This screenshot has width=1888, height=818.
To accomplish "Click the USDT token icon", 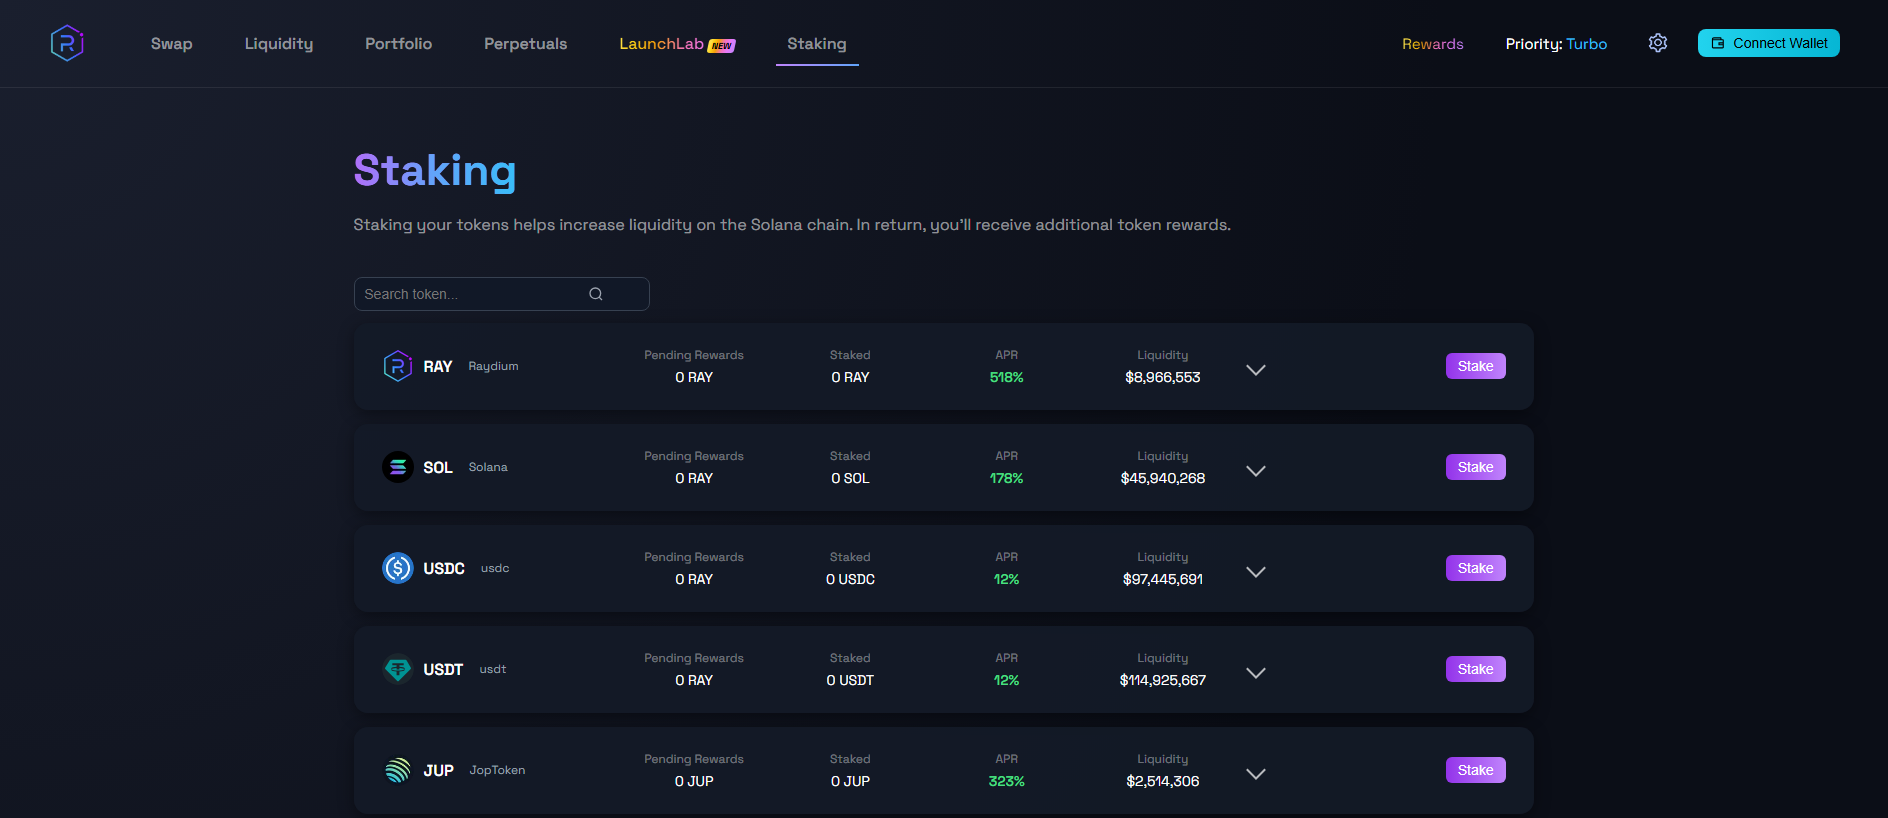I will [x=398, y=669].
